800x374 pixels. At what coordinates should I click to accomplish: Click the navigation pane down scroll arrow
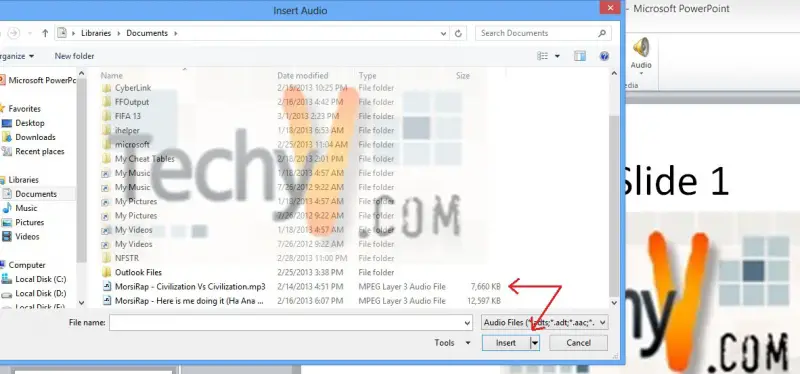click(x=81, y=303)
